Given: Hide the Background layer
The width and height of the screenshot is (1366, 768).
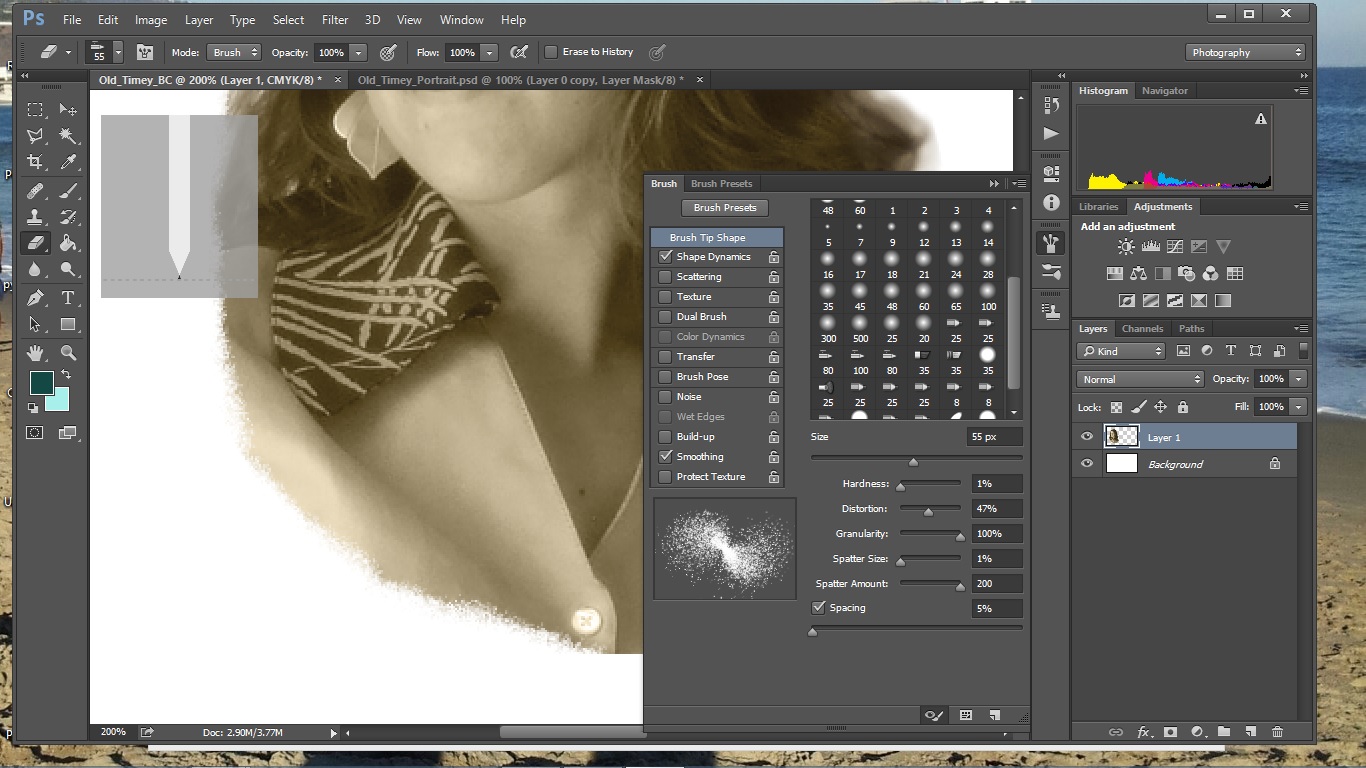Looking at the screenshot, I should 1086,463.
